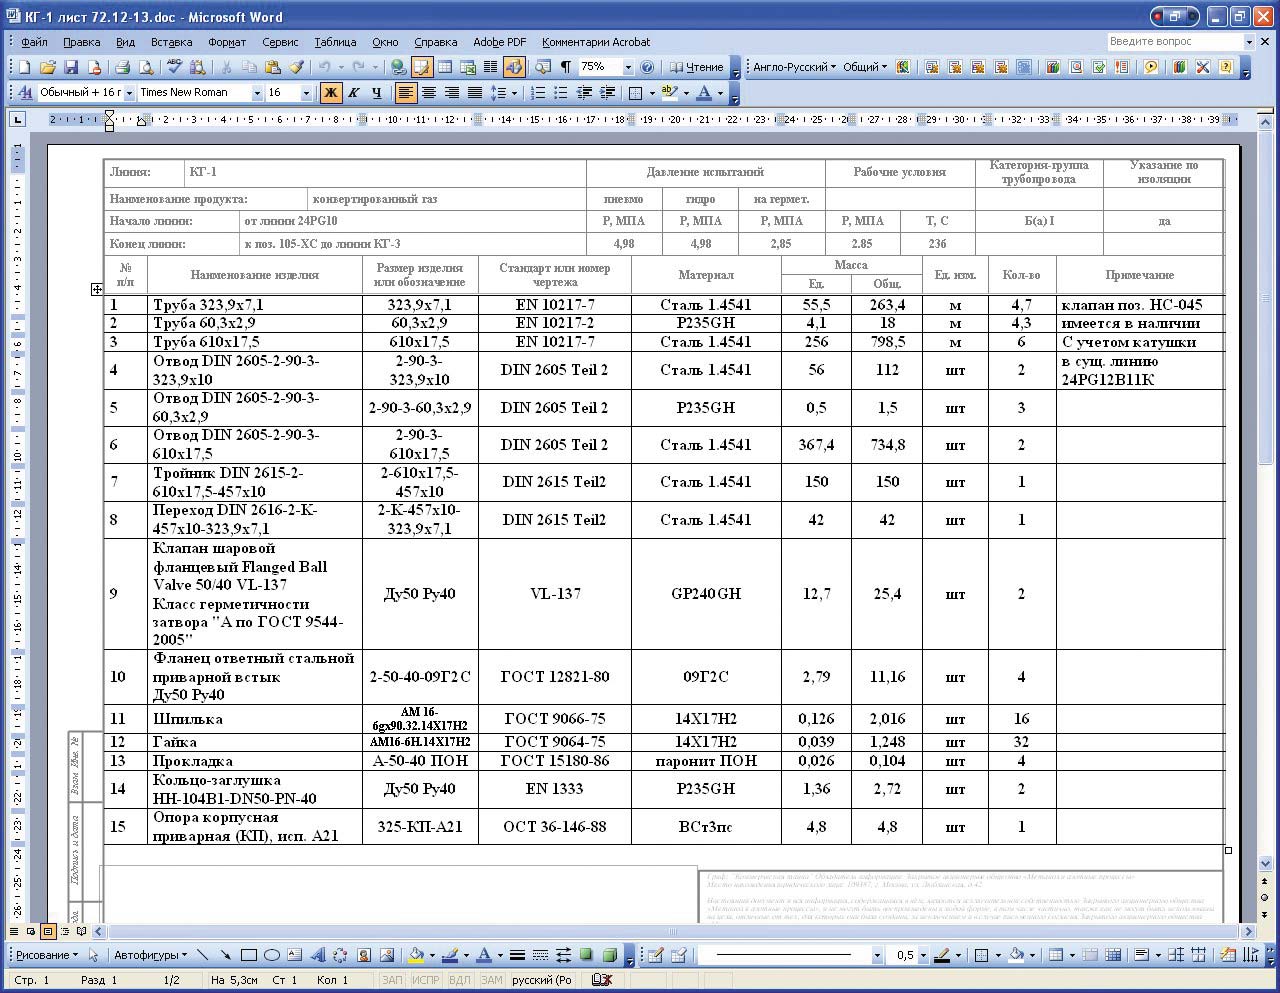Viewport: 1280px width, 993px height.
Task: Select the Oval shape tool
Action: point(272,955)
